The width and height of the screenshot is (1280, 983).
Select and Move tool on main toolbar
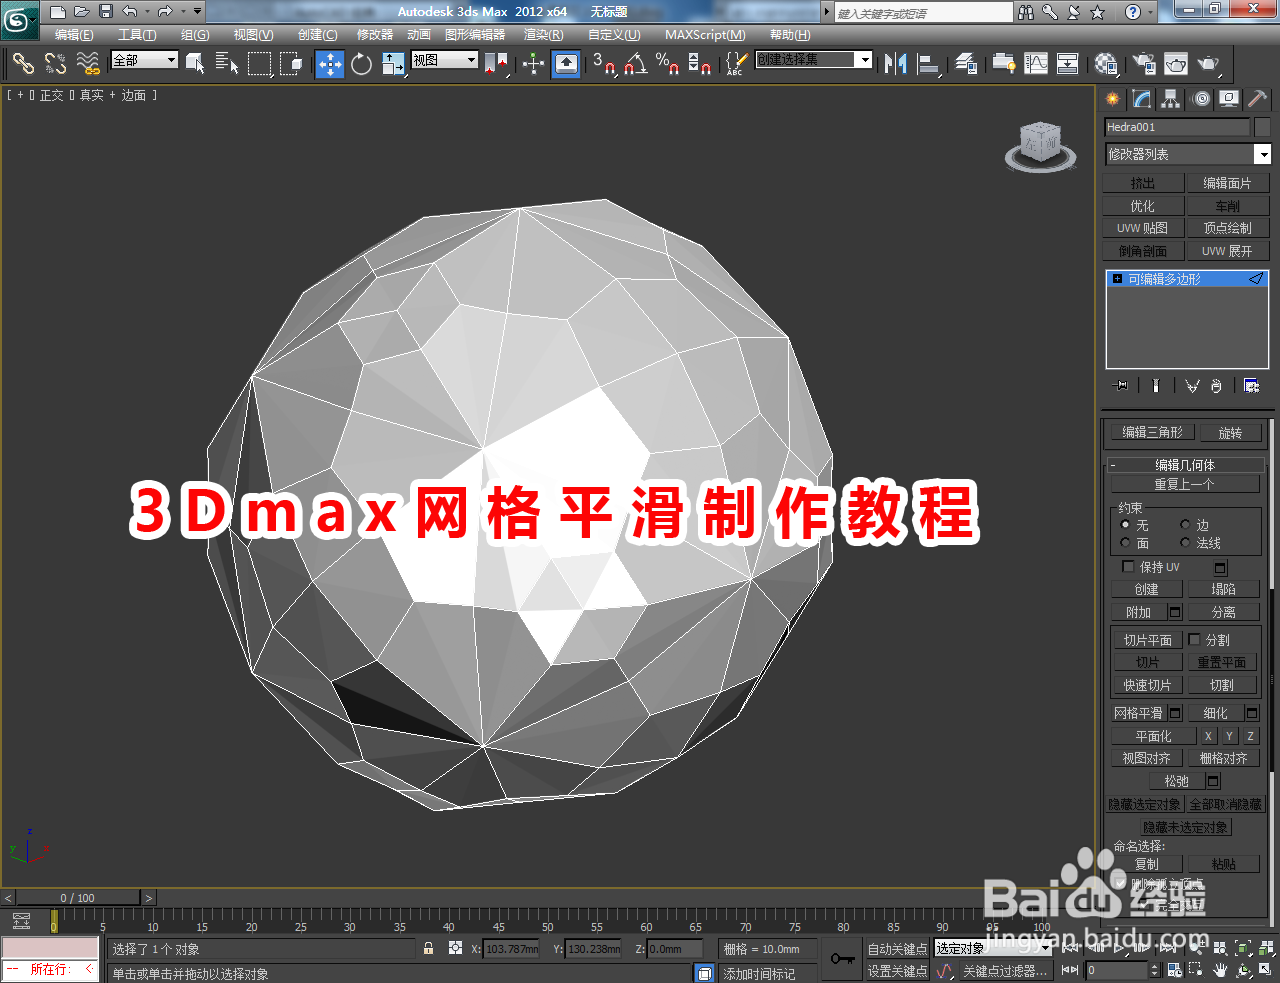tap(329, 64)
